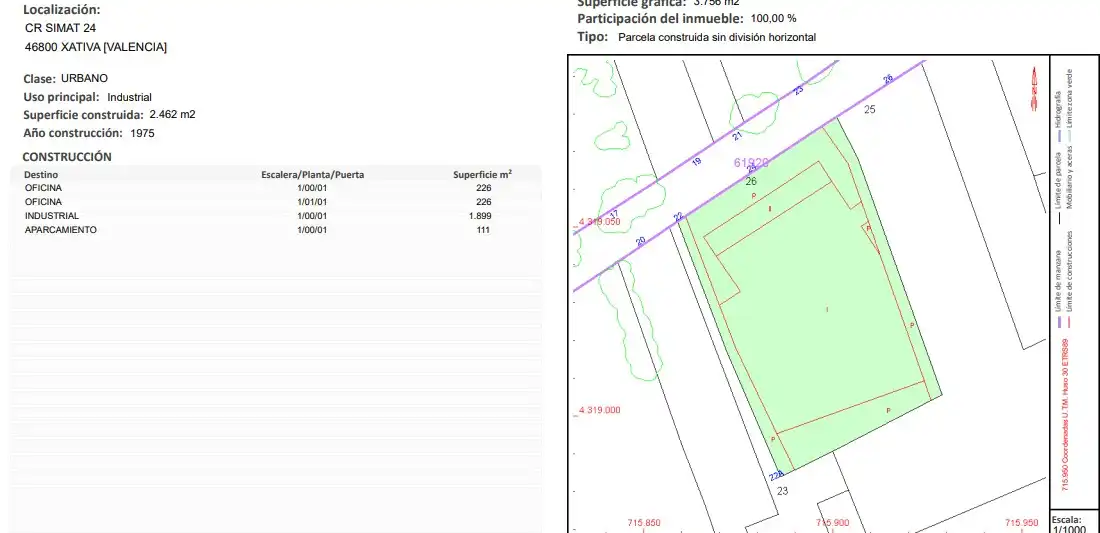The image size is (1100, 533).
Task: Click the 'URBANO' class value
Action: pyautogui.click(x=84, y=79)
